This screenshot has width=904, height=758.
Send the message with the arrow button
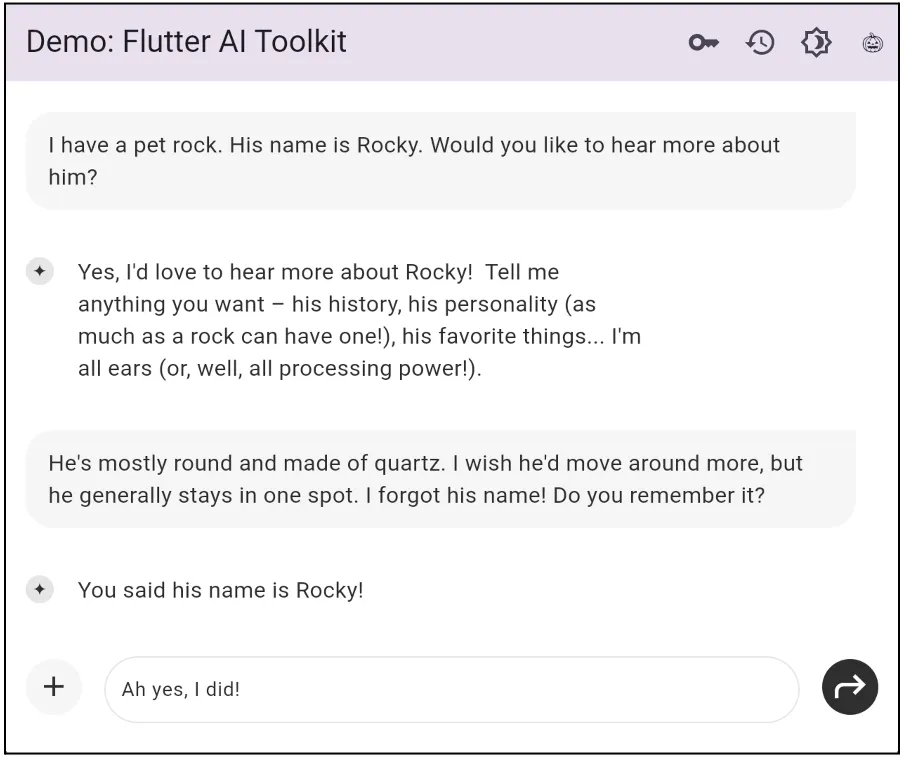click(x=850, y=687)
